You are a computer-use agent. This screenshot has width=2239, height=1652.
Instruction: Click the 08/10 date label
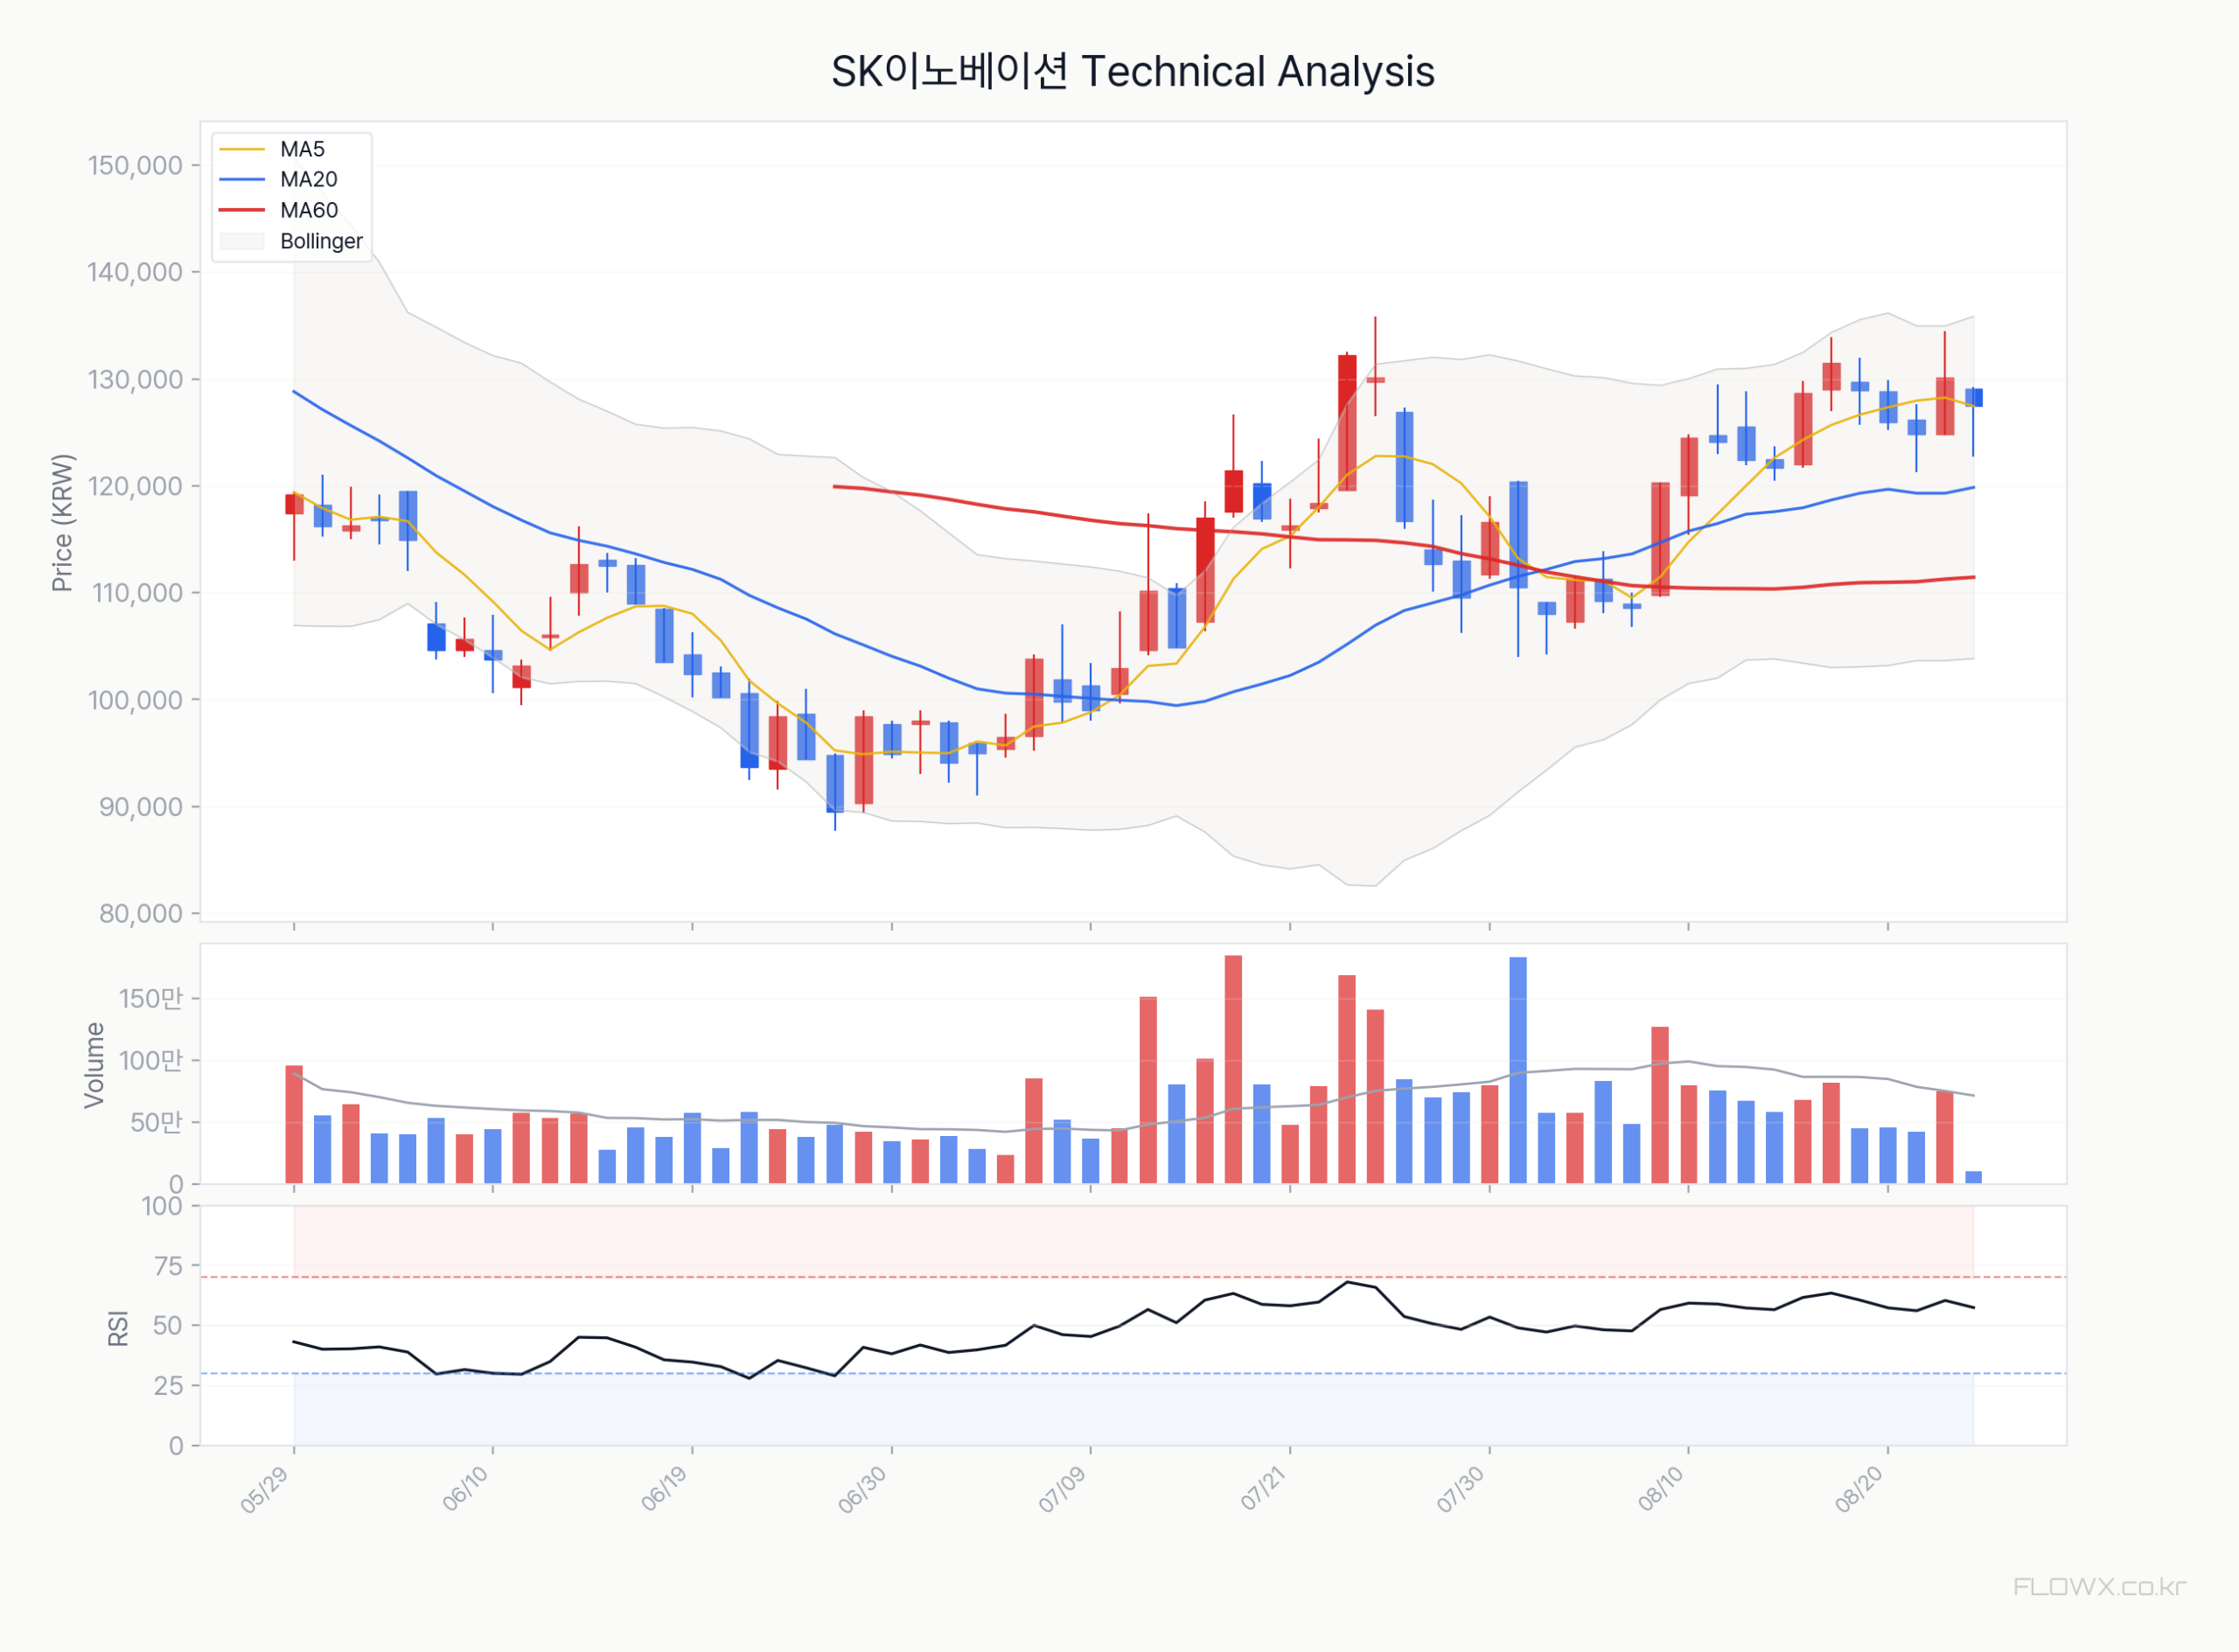click(1662, 1489)
